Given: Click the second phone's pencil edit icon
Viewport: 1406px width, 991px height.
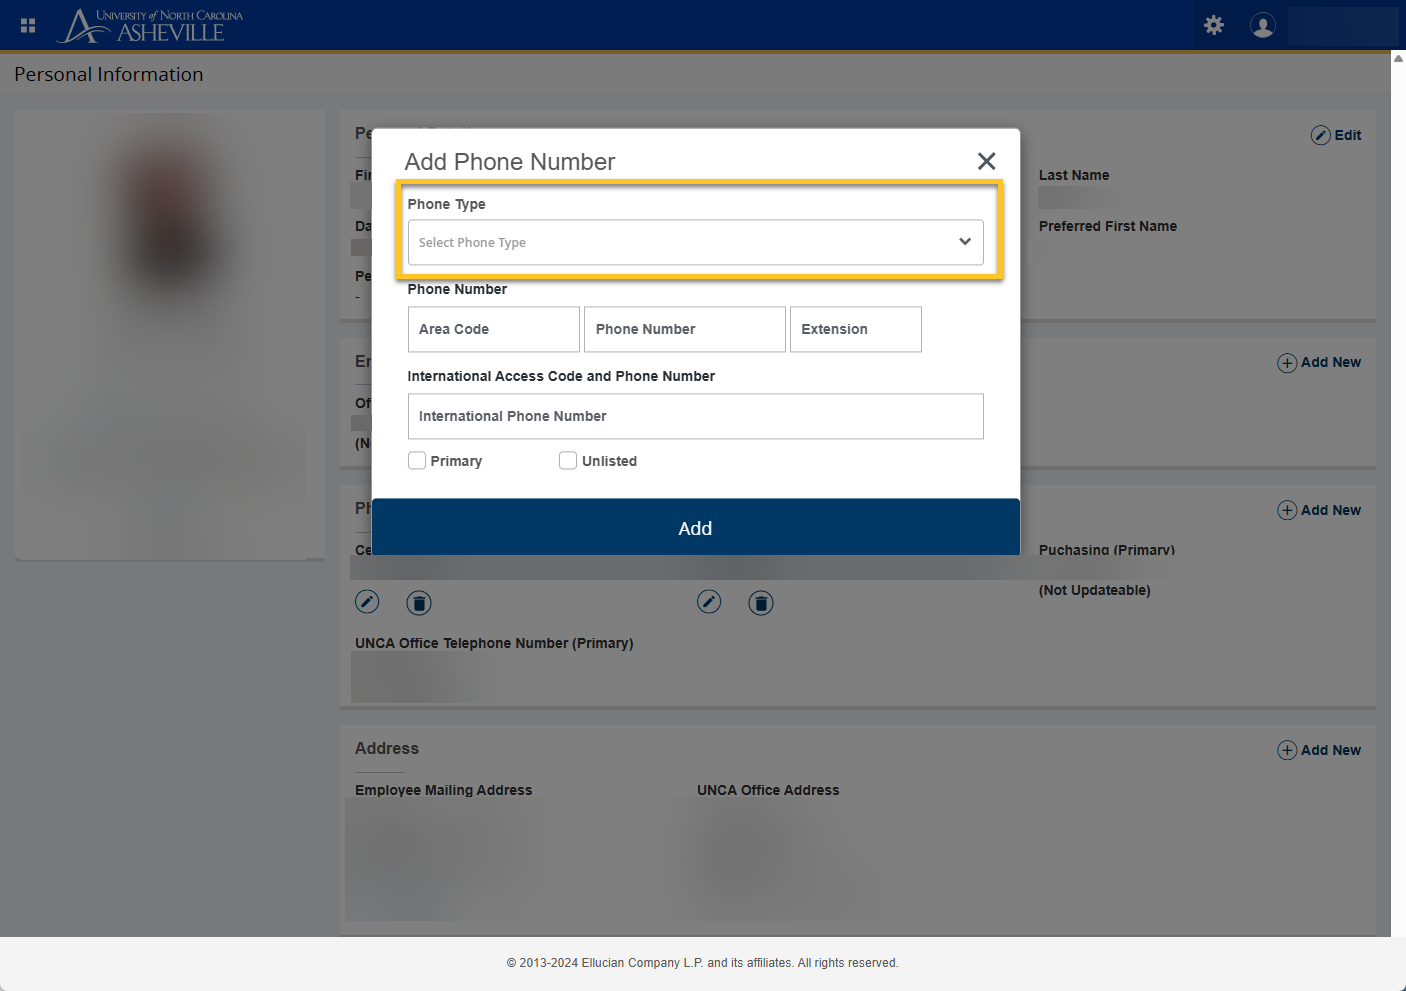Looking at the screenshot, I should 709,602.
